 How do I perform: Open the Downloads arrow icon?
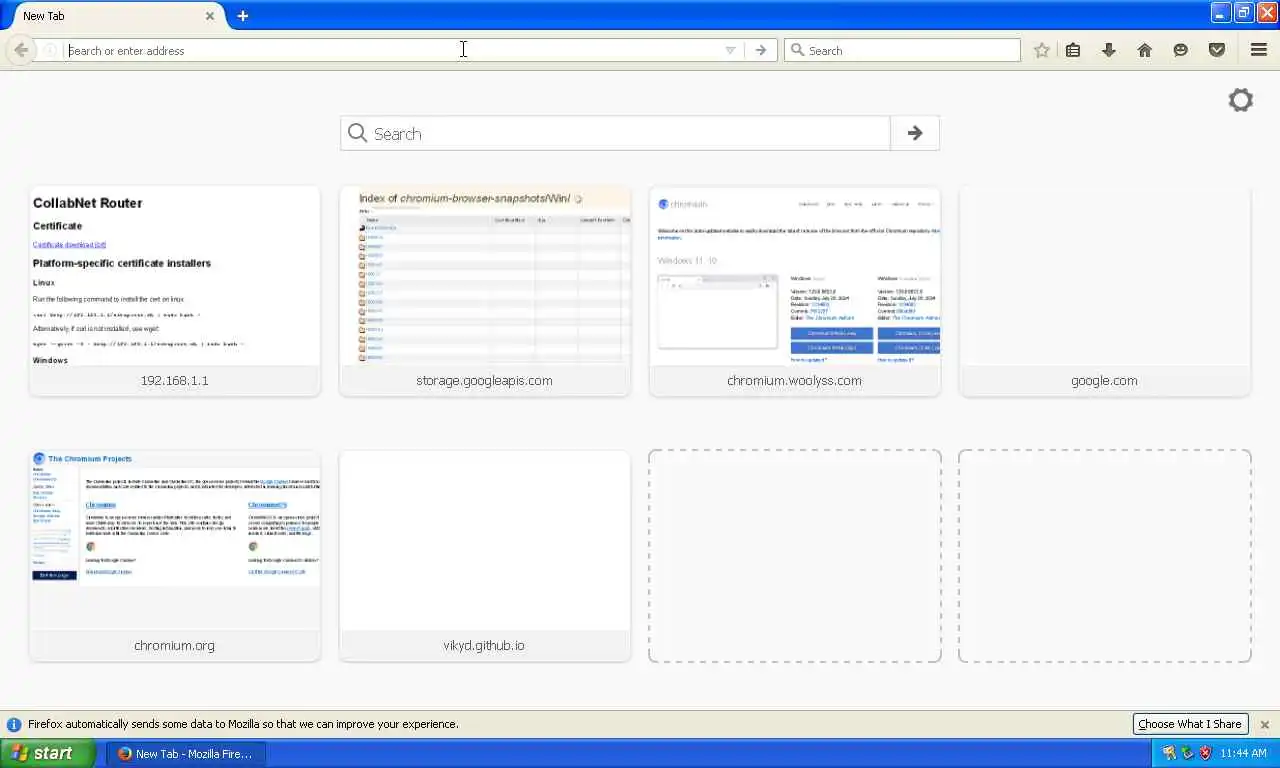(1109, 50)
